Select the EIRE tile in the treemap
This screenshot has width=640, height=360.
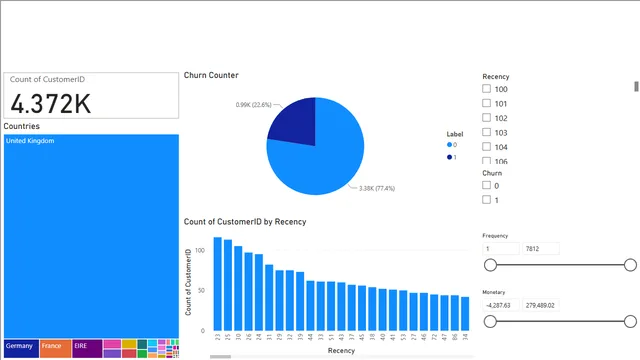click(x=87, y=349)
